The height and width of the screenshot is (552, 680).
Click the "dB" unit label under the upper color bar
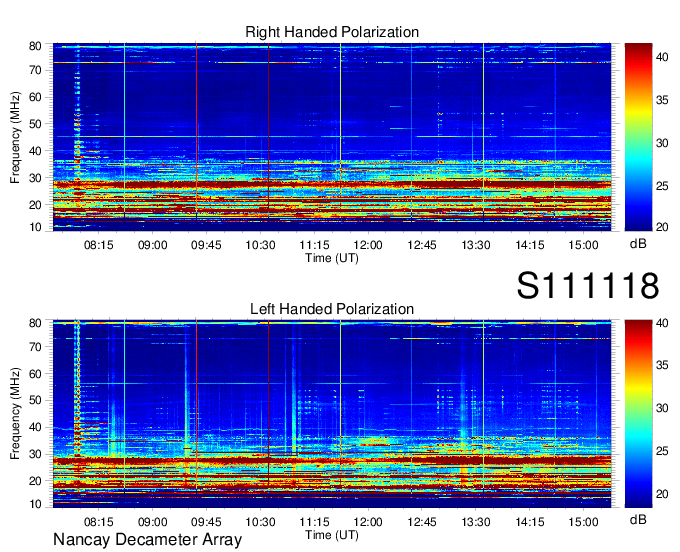(638, 244)
